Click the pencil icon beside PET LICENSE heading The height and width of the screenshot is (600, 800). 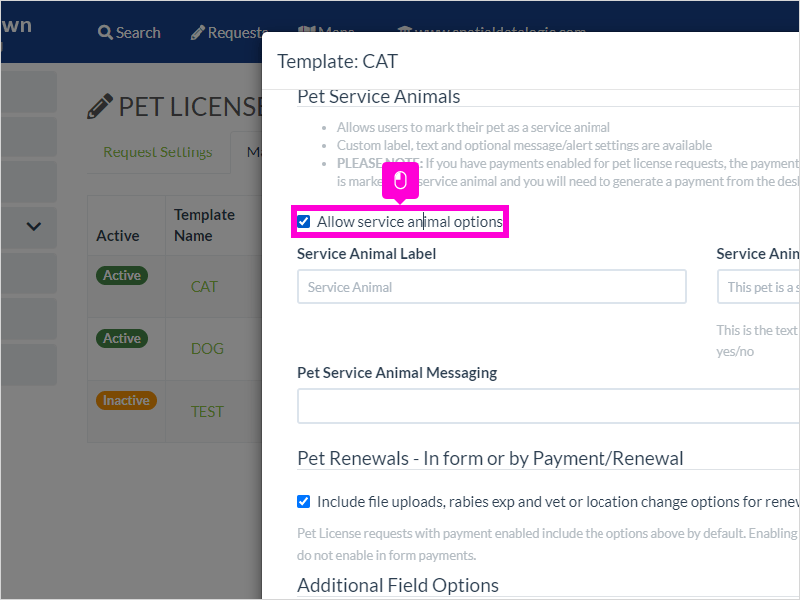[99, 106]
